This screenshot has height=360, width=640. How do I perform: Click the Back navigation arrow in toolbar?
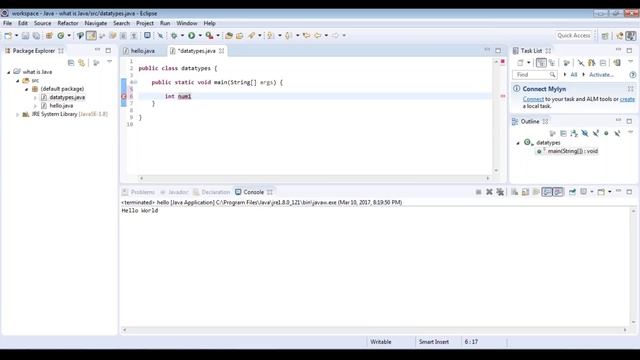[318, 36]
